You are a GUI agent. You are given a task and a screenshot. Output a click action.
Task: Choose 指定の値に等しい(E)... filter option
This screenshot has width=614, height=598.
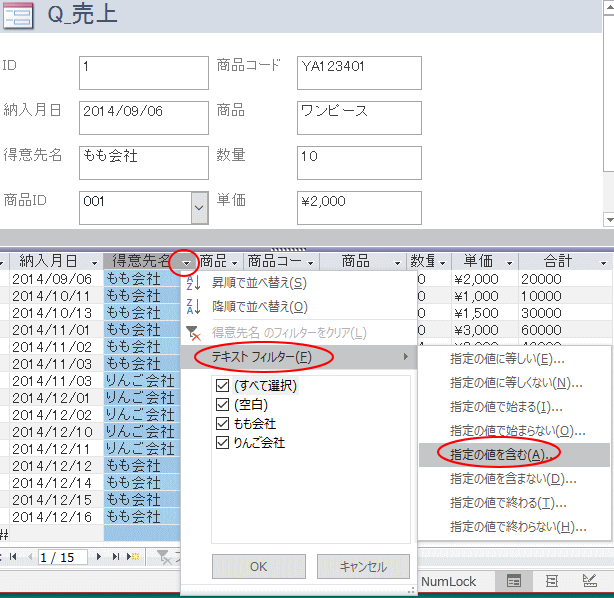pyautogui.click(x=515, y=359)
